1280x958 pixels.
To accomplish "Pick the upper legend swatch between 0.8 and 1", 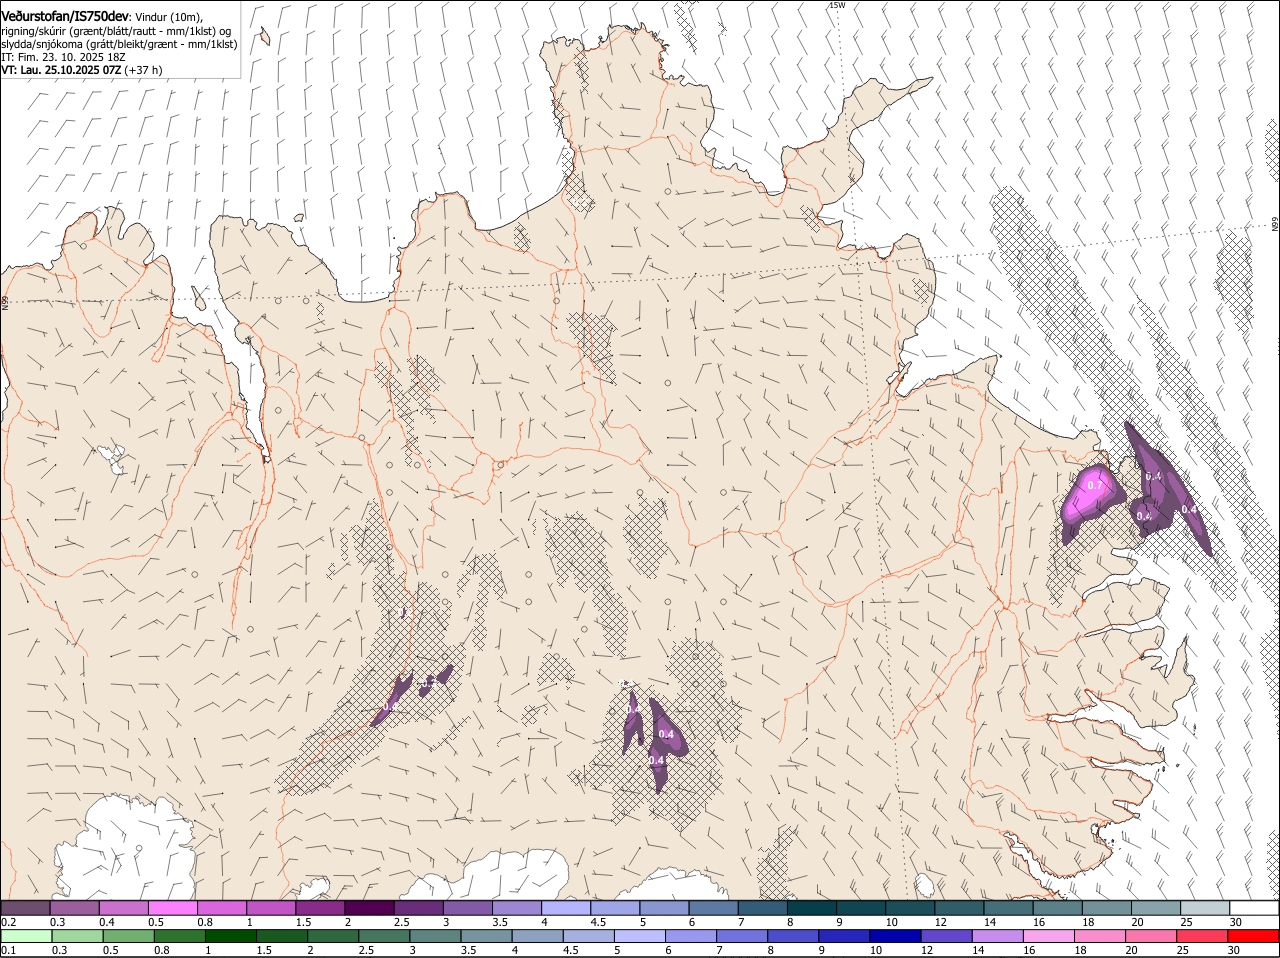I will [222, 907].
